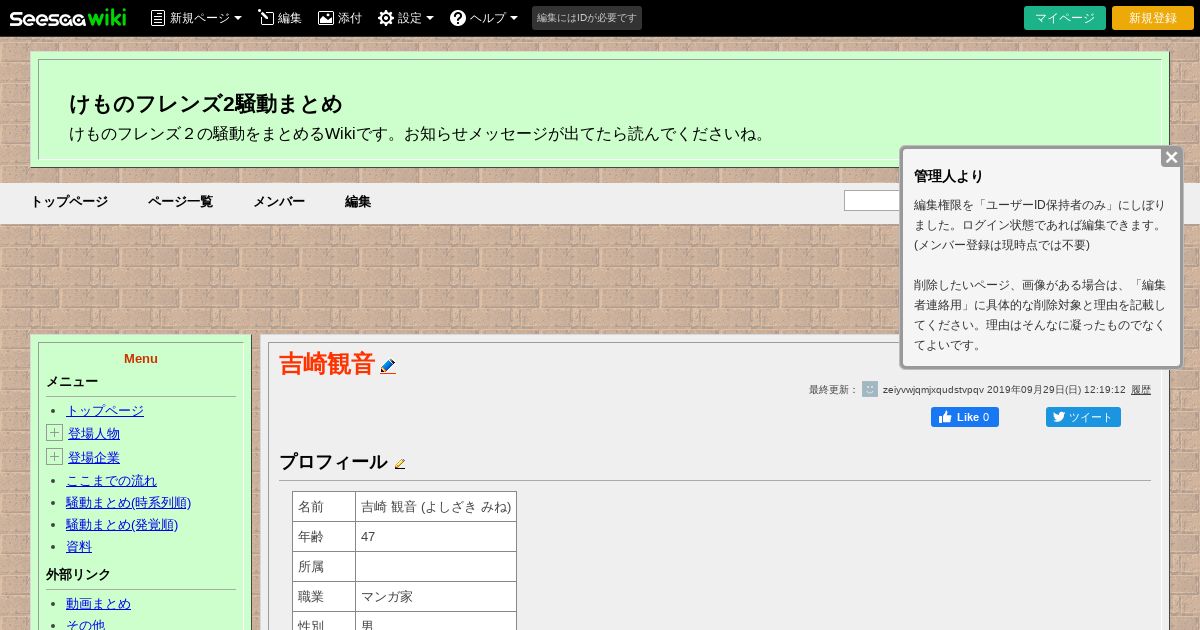The image size is (1200, 630).
Task: Focus the wiki search input field
Action: pyautogui.click(x=872, y=201)
